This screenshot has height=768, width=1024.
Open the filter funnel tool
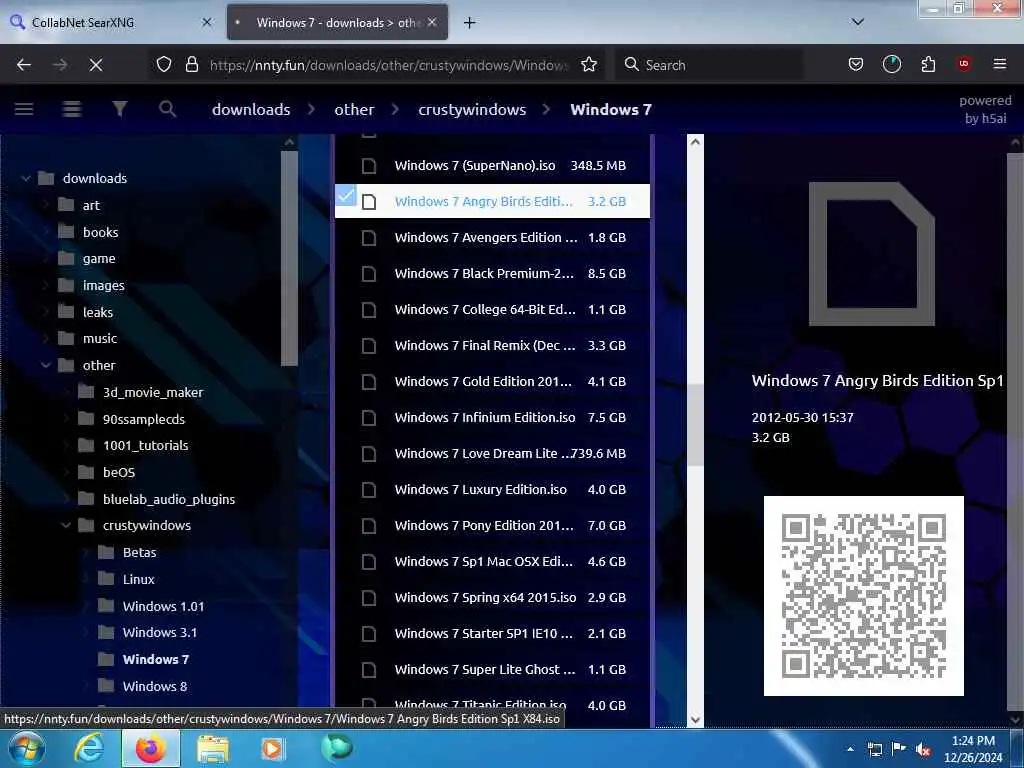tap(120, 109)
